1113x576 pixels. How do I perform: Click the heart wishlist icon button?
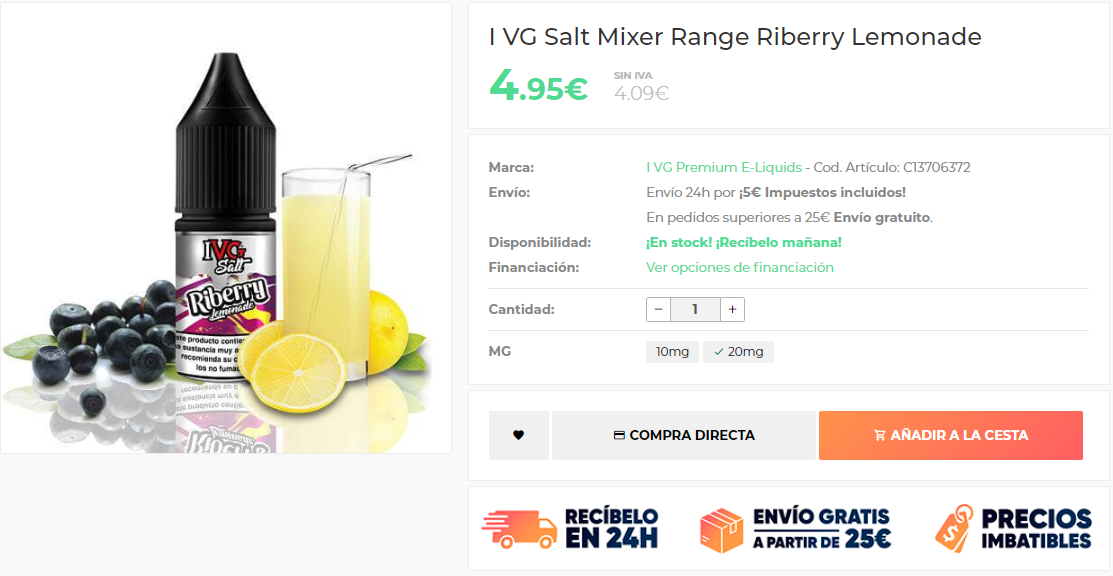pyautogui.click(x=518, y=435)
